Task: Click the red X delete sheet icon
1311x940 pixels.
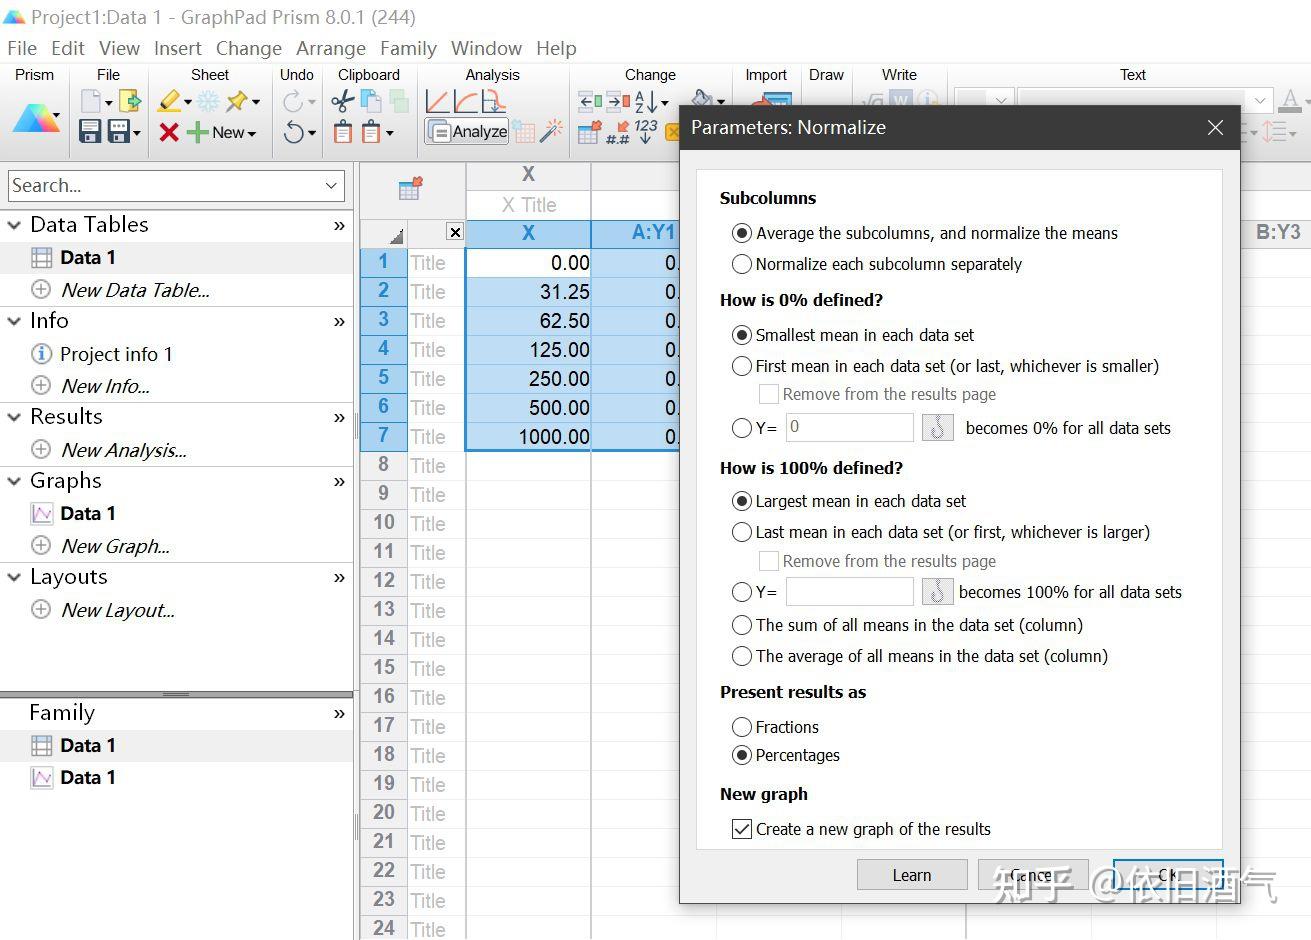Action: click(x=169, y=132)
